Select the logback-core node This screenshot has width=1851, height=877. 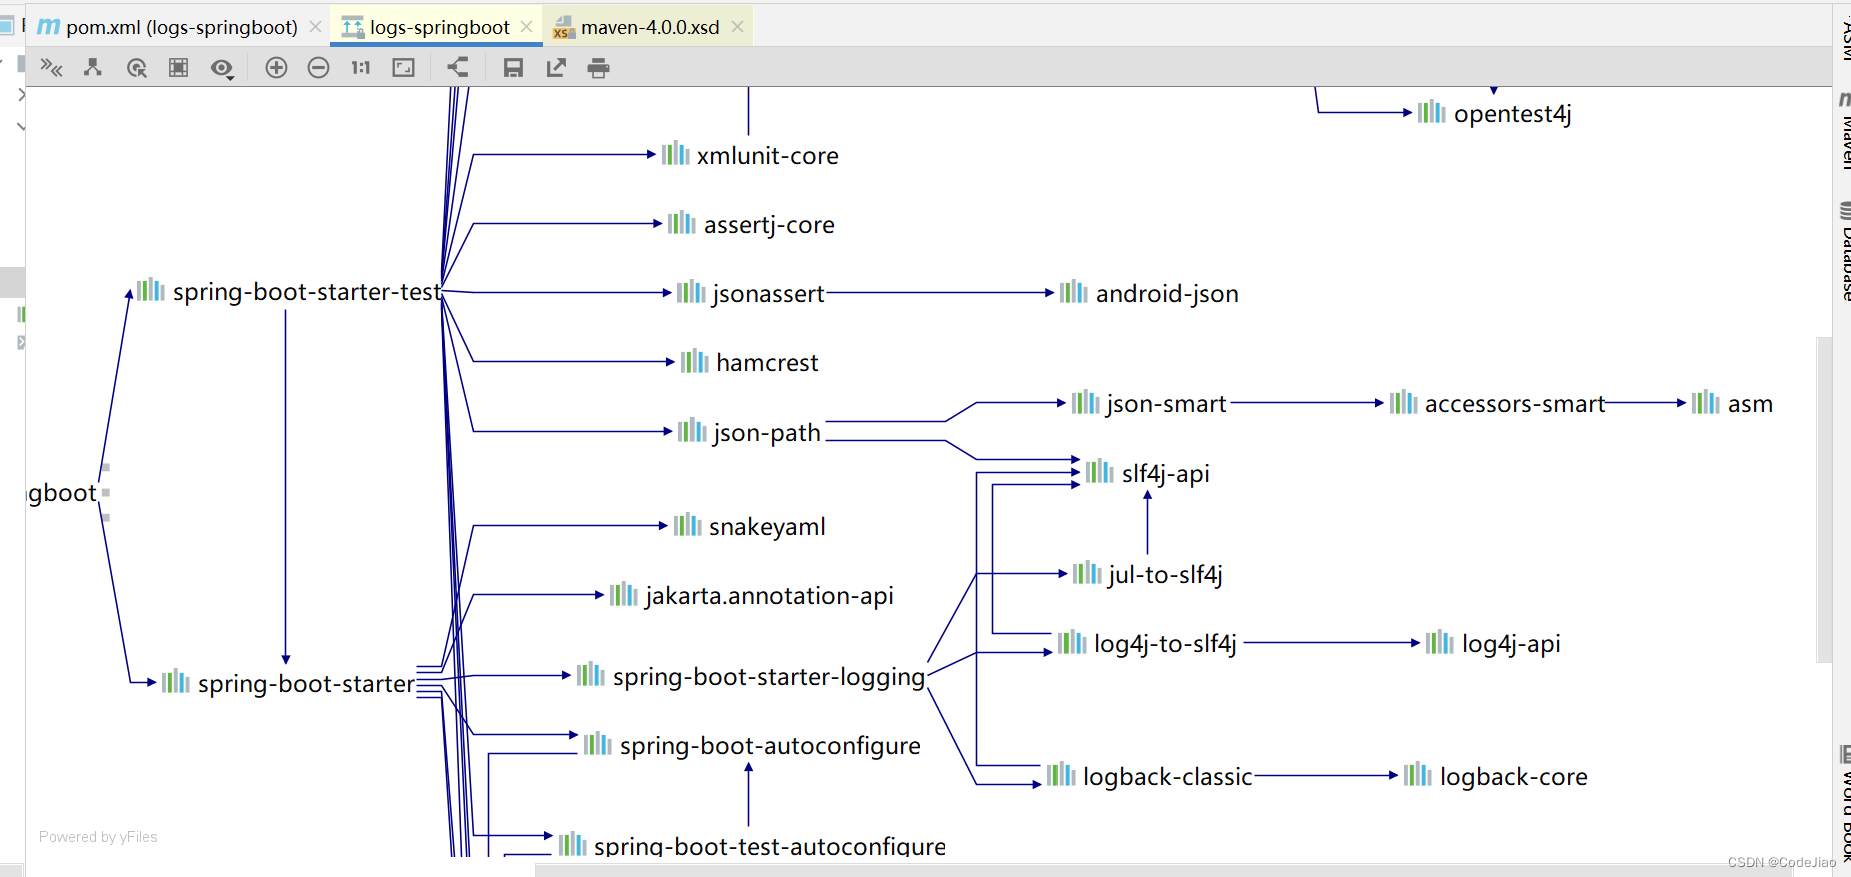(1496, 776)
